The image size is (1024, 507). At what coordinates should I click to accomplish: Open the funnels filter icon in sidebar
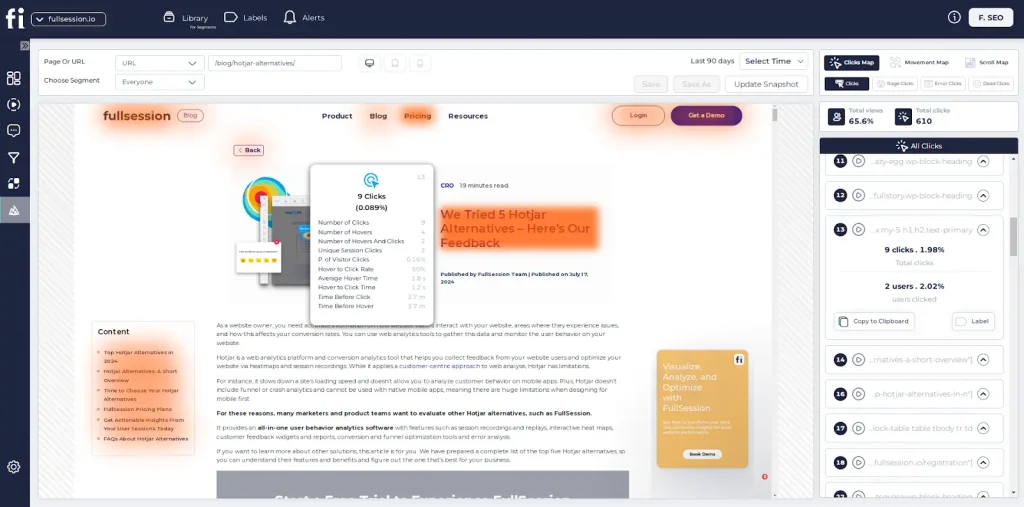[x=13, y=157]
